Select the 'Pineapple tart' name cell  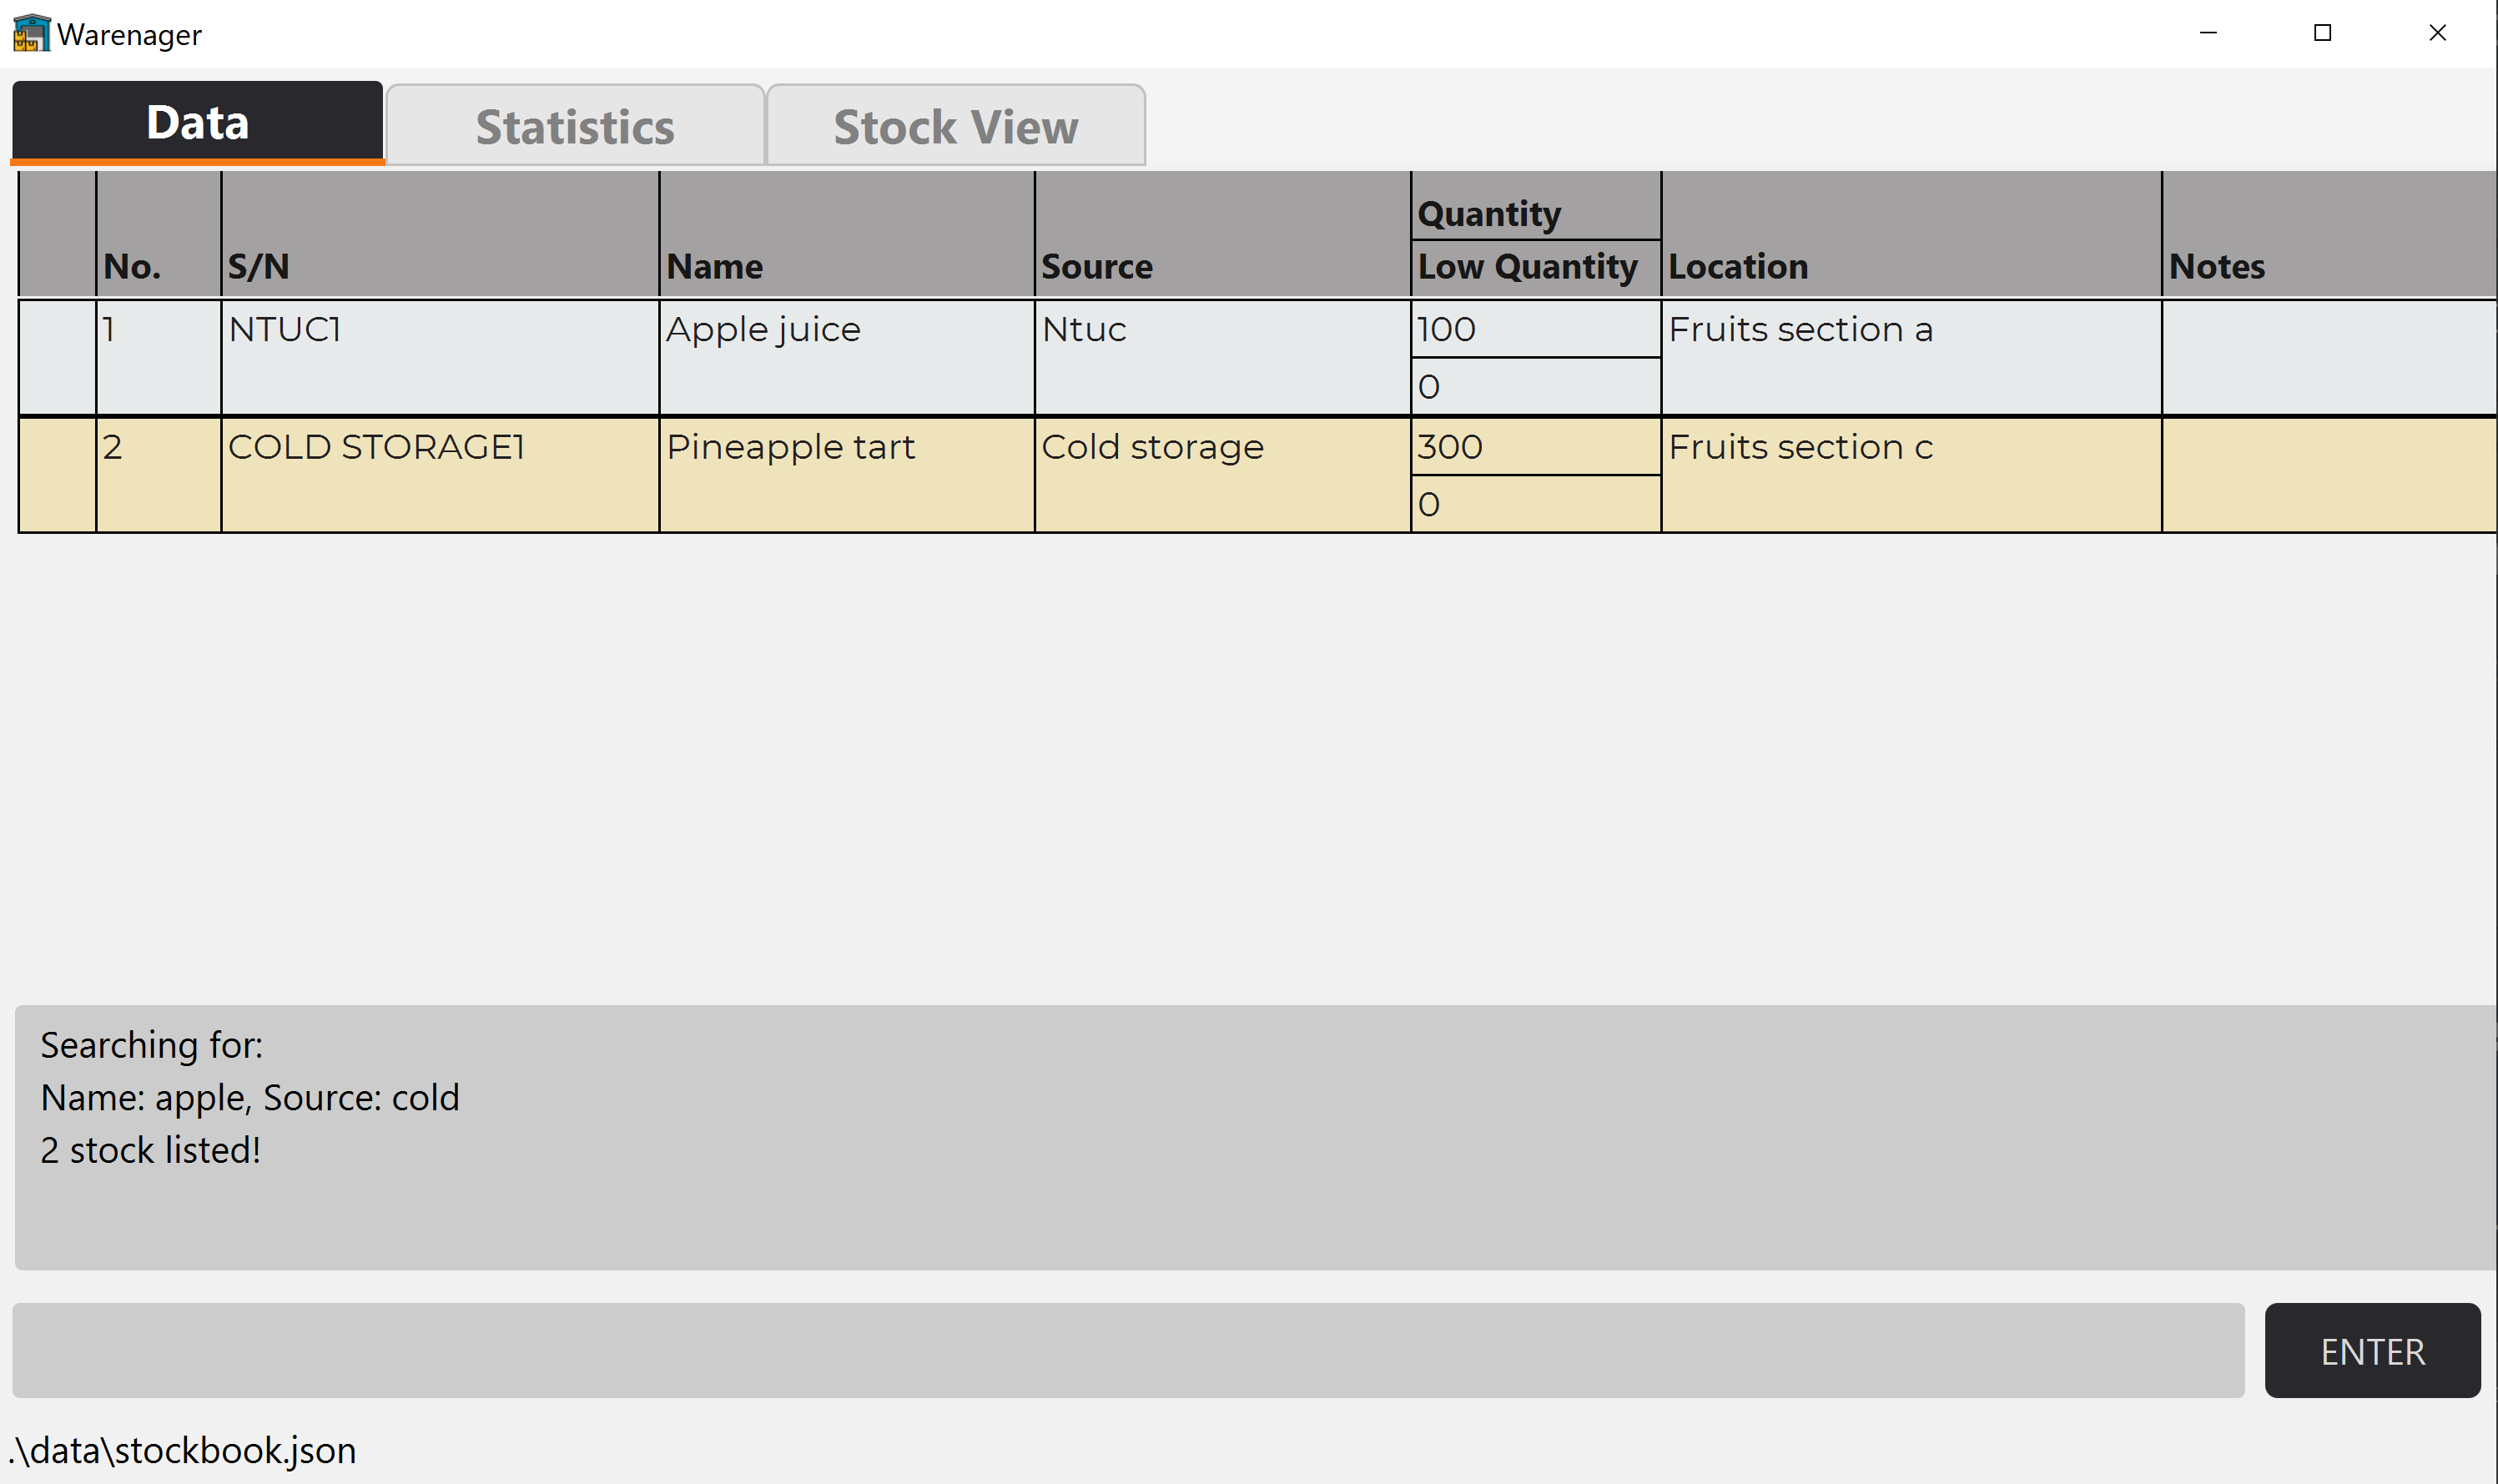[x=846, y=475]
